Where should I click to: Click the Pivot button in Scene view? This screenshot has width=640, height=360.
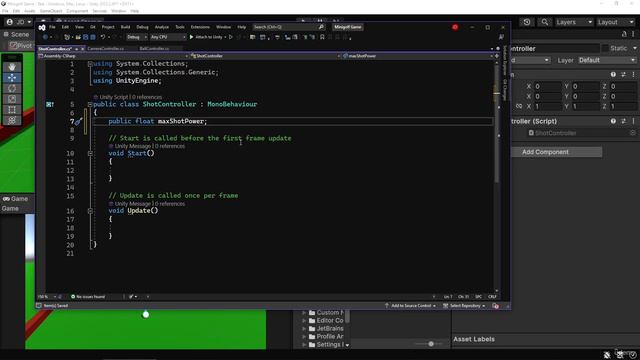tap(20, 45)
